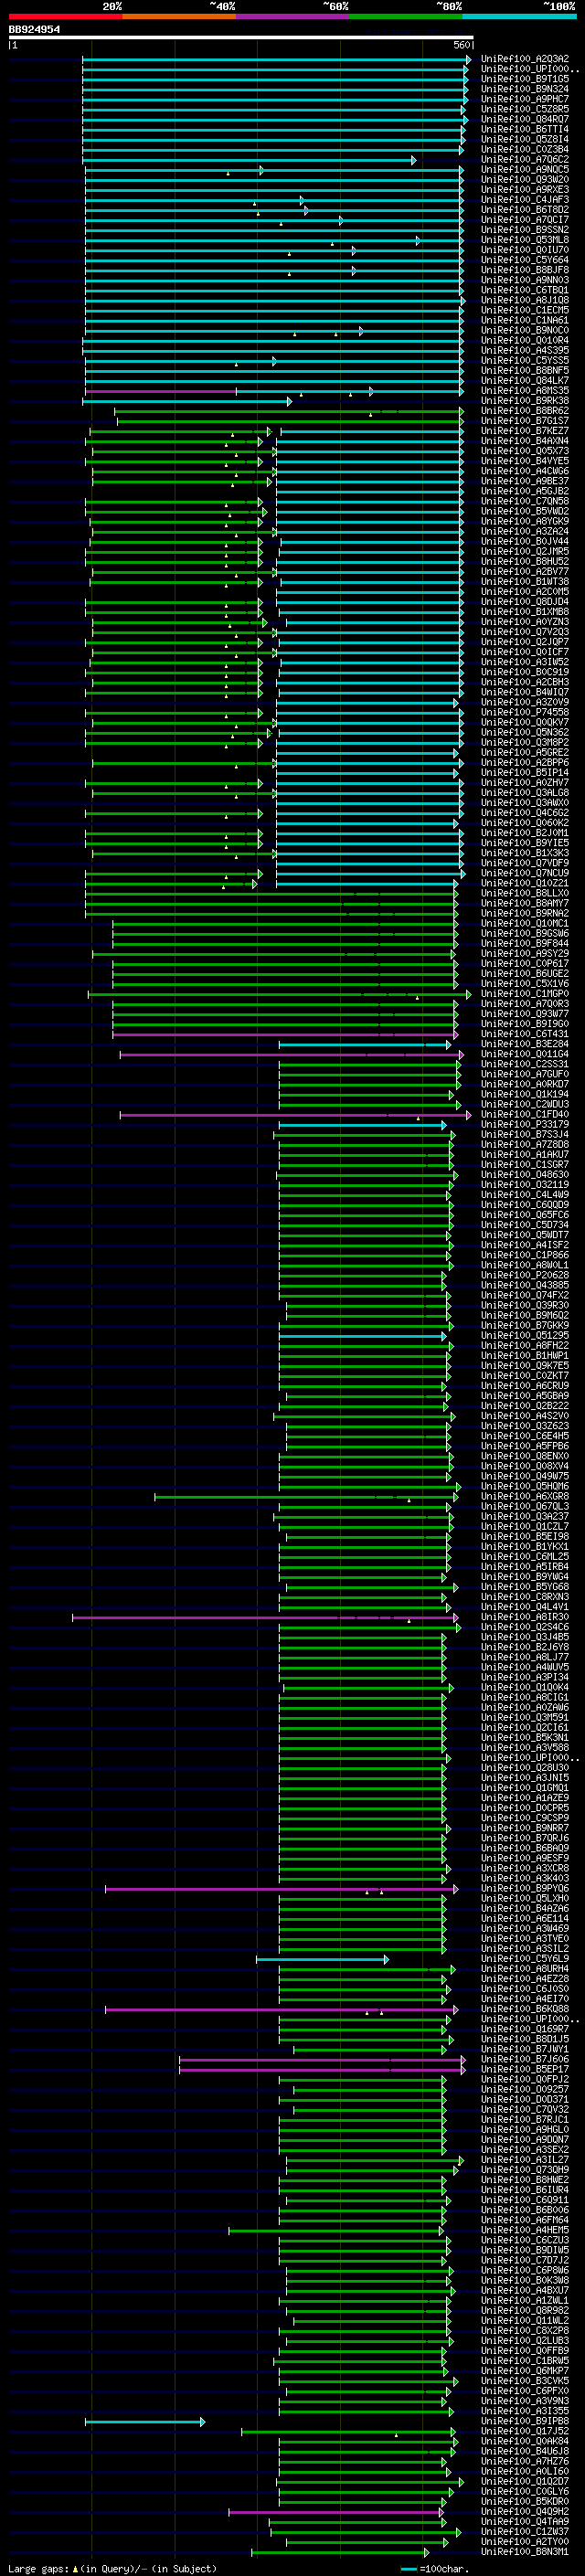
Task: Click the label UniRef100_A8MS35
Action: (525, 390)
